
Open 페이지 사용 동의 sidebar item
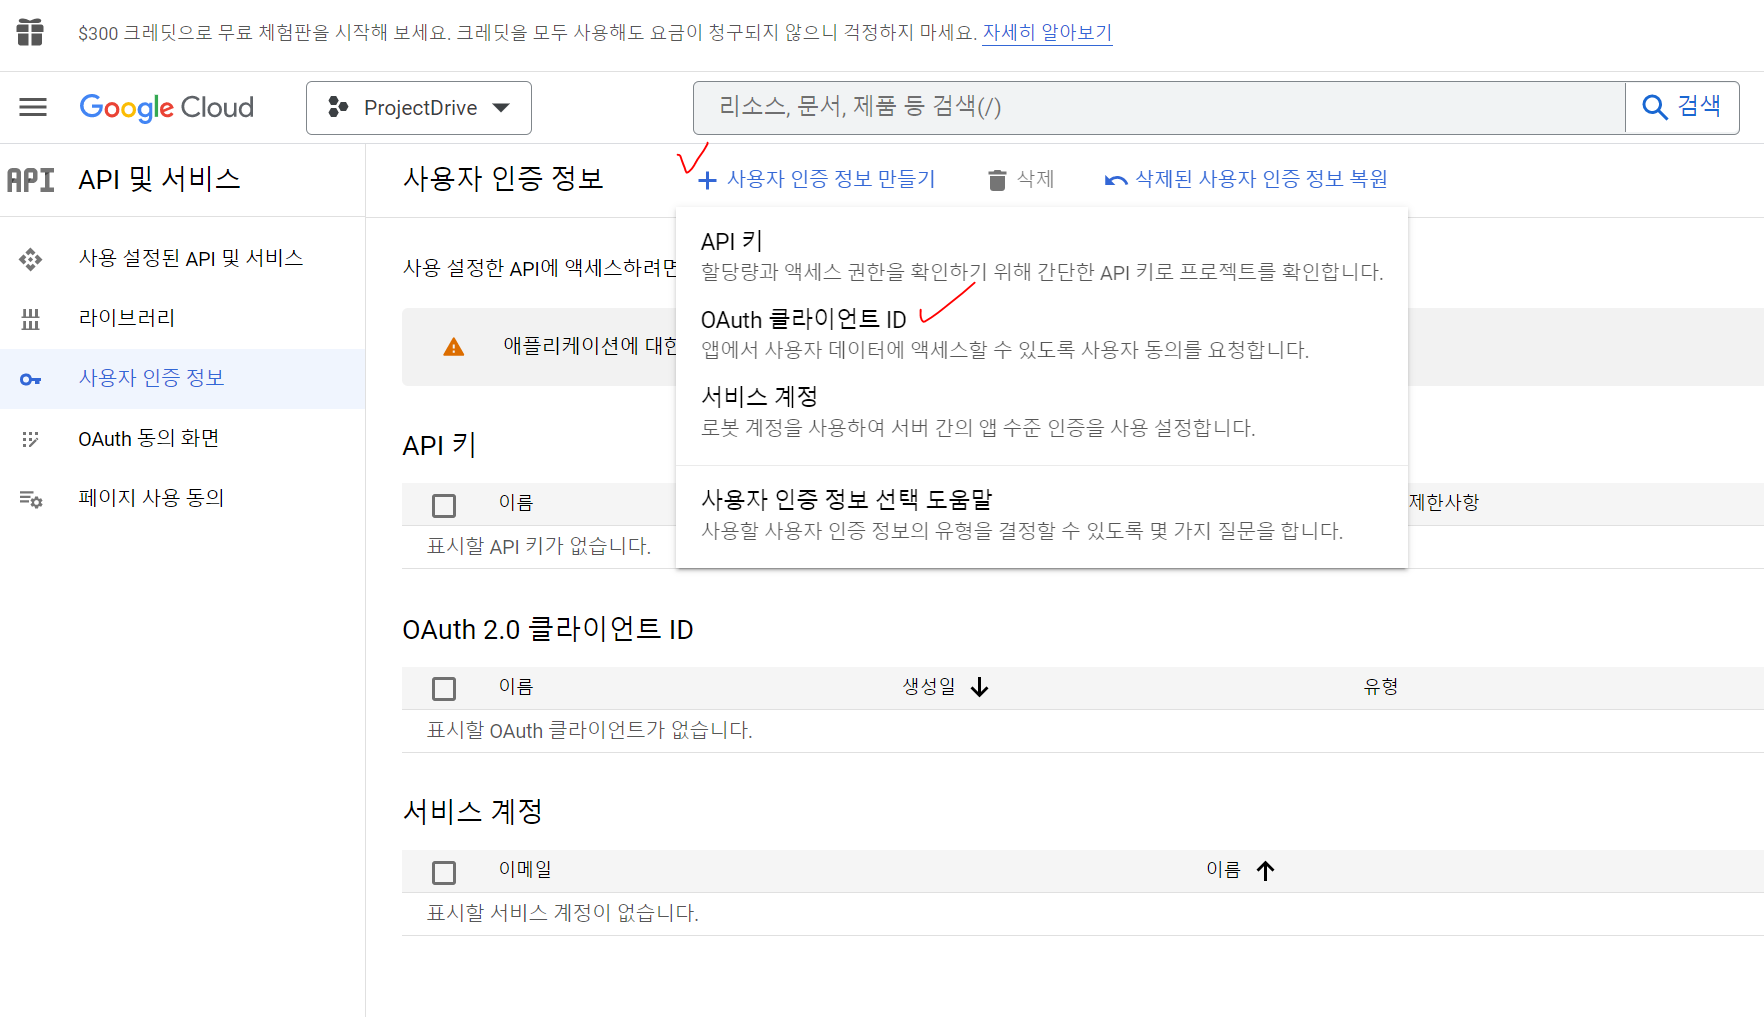click(x=182, y=499)
